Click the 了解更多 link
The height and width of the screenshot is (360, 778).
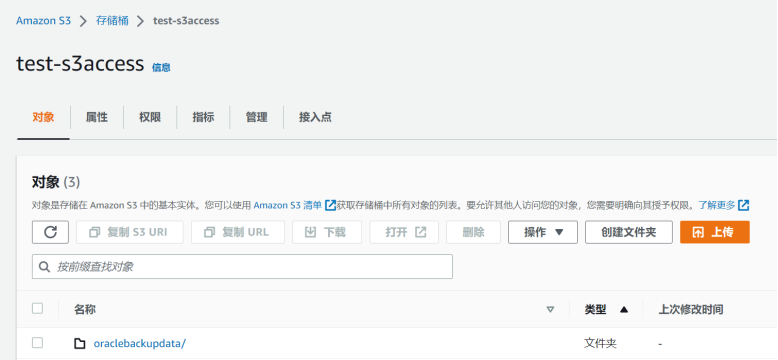pyautogui.click(x=717, y=205)
